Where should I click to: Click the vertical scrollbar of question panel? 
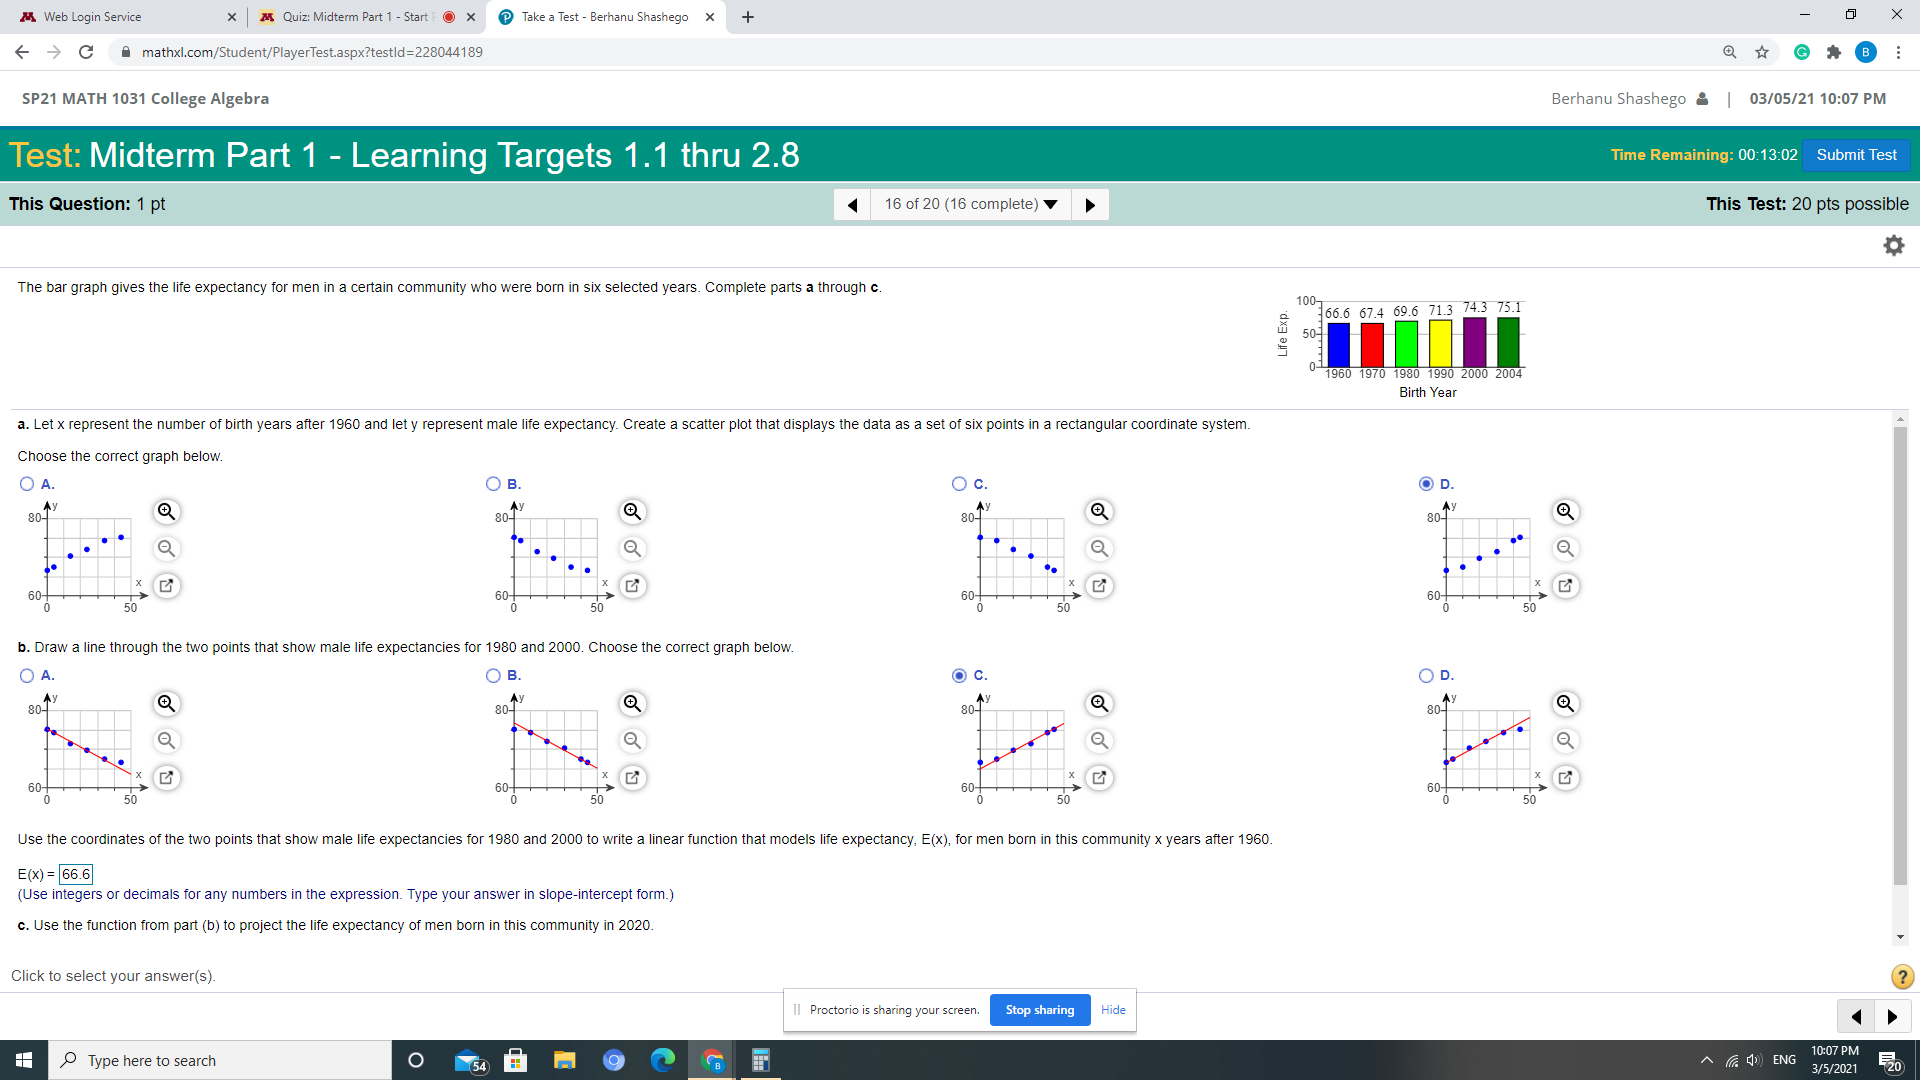(1900, 655)
